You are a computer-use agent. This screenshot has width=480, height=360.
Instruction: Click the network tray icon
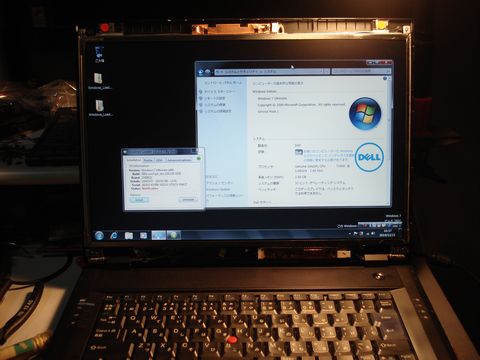(367, 233)
